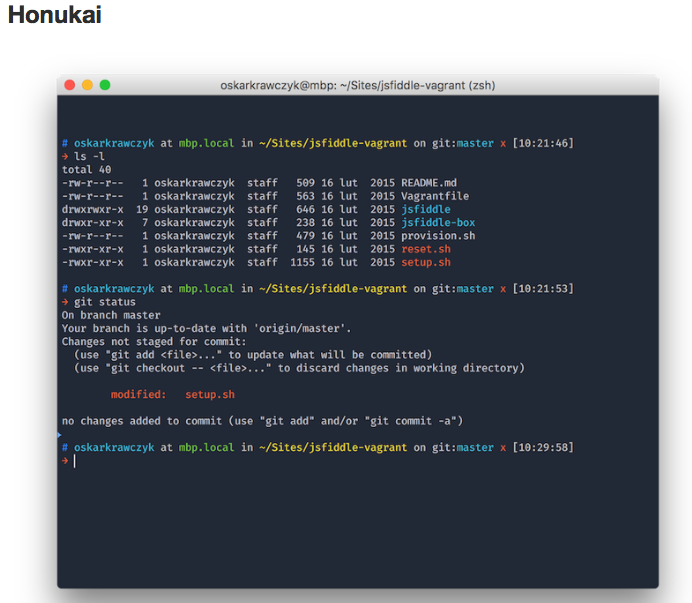Click the [10:29:58] timestamp in last prompt
The height and width of the screenshot is (603, 692).
[x=542, y=448]
